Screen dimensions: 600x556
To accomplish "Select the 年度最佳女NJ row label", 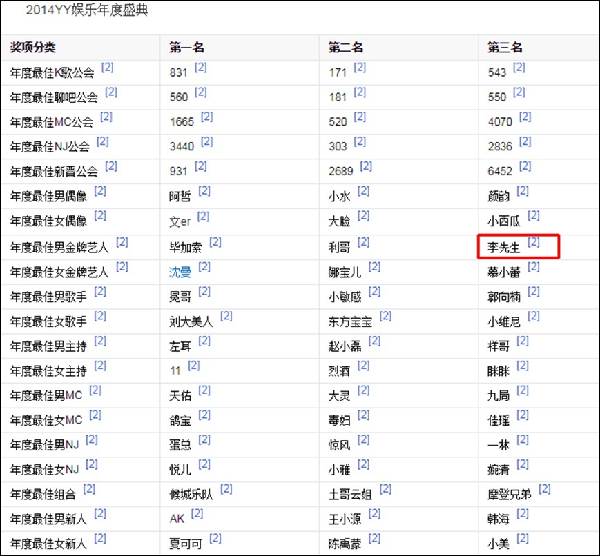I will pos(44,470).
